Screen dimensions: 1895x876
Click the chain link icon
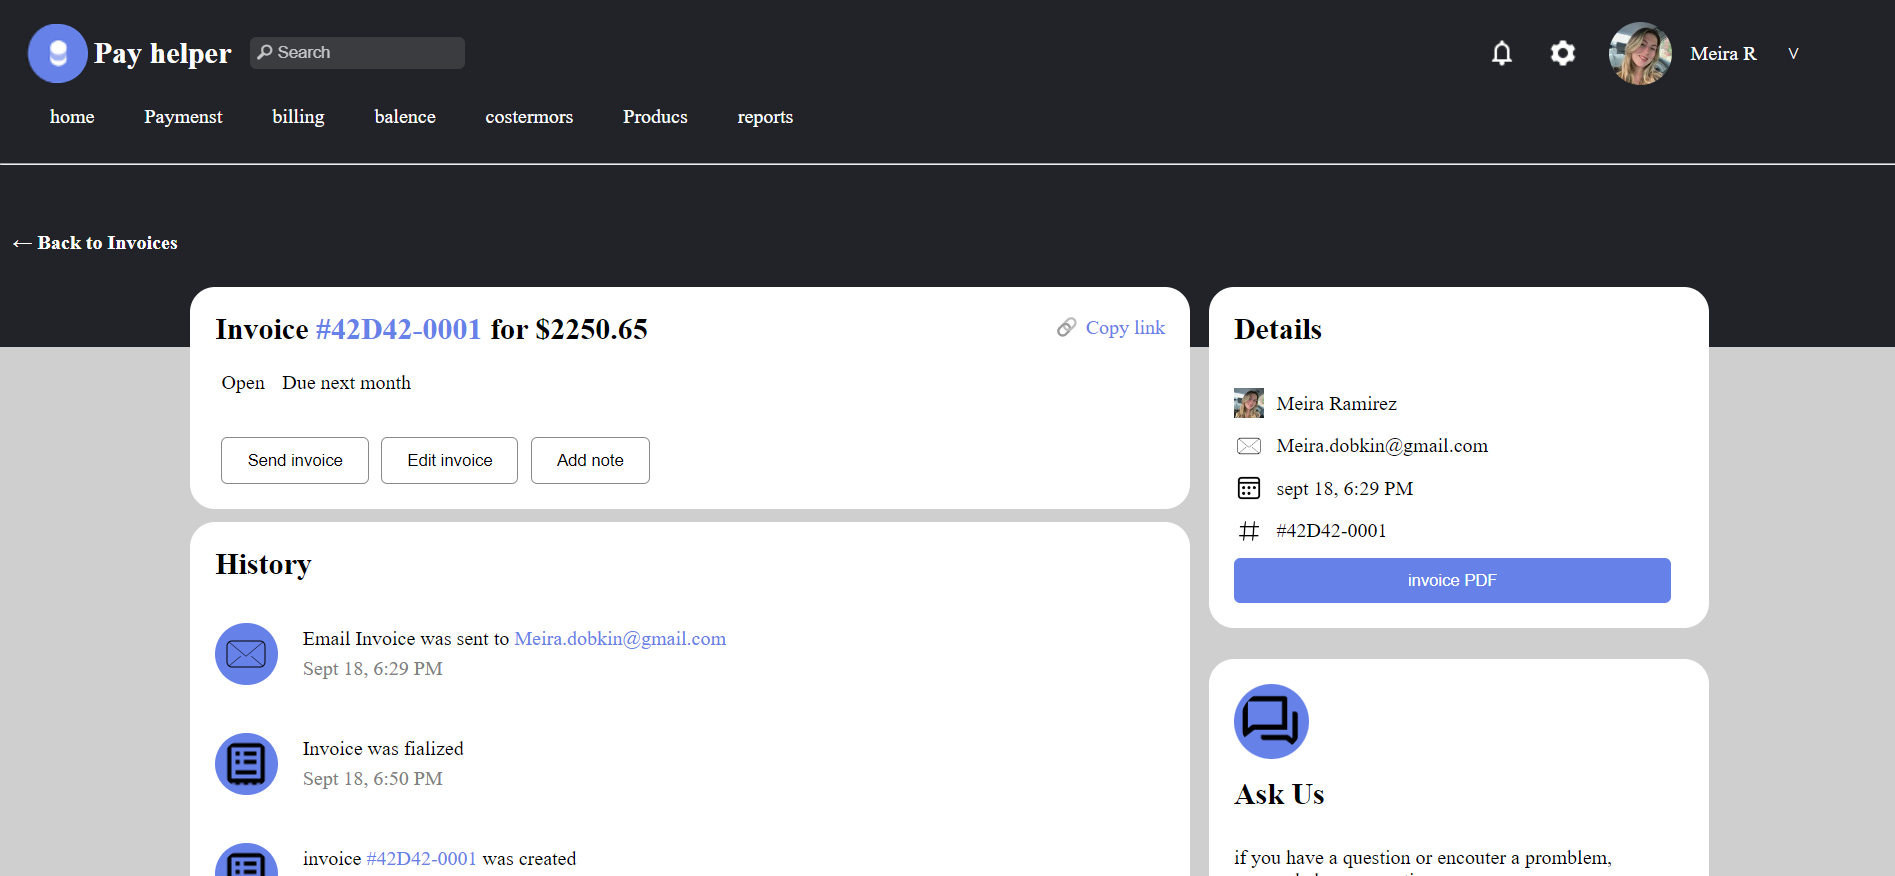pos(1067,328)
